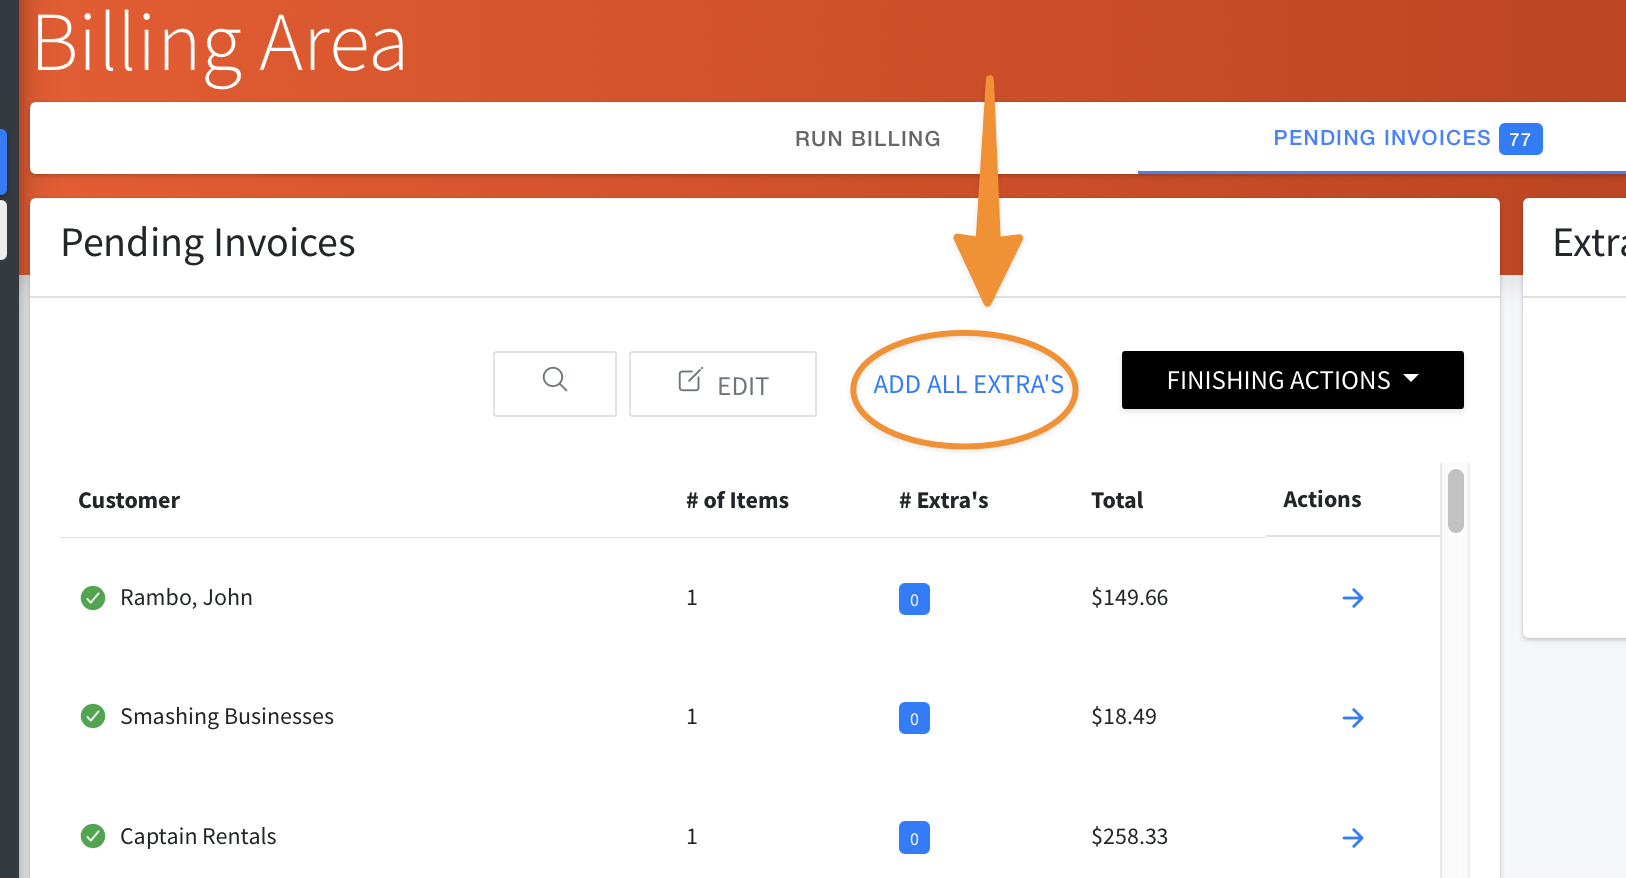
Task: Select customer name Captain Rentals
Action: [x=198, y=836]
